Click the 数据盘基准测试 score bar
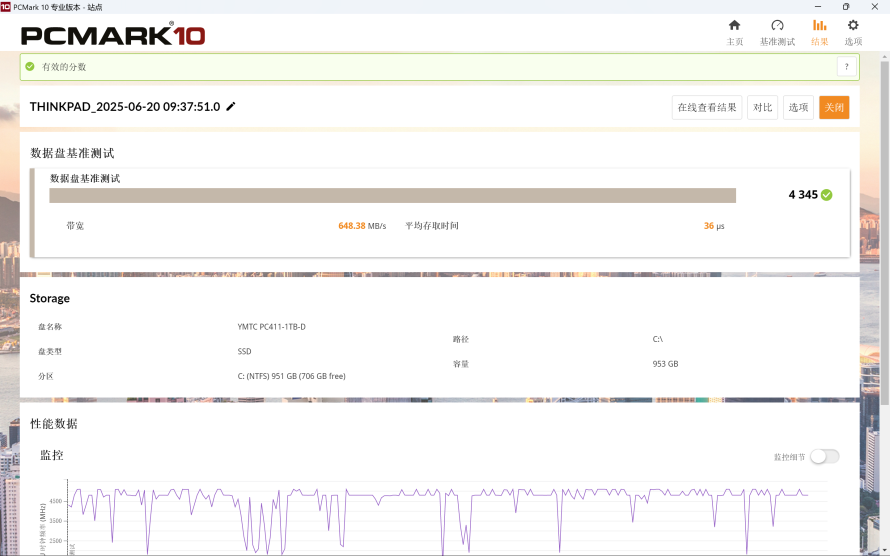This screenshot has width=890, height=556. [x=393, y=195]
